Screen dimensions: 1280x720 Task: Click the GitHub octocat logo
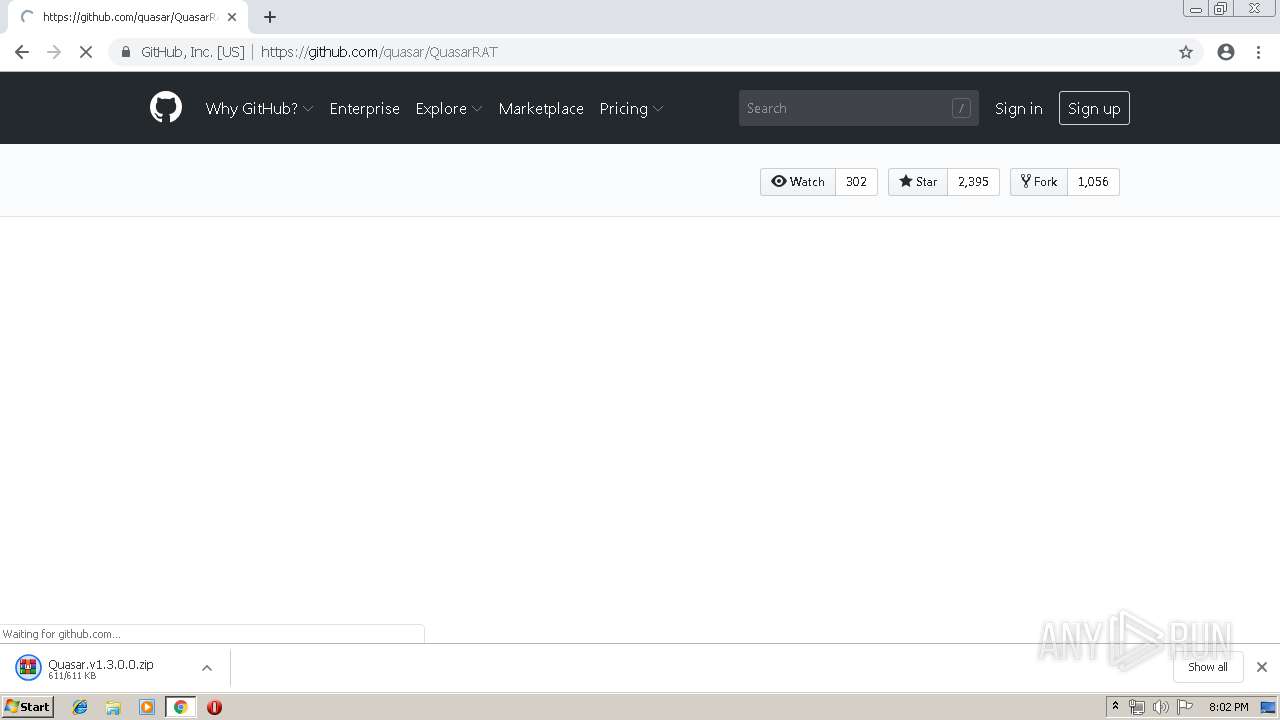click(x=166, y=108)
